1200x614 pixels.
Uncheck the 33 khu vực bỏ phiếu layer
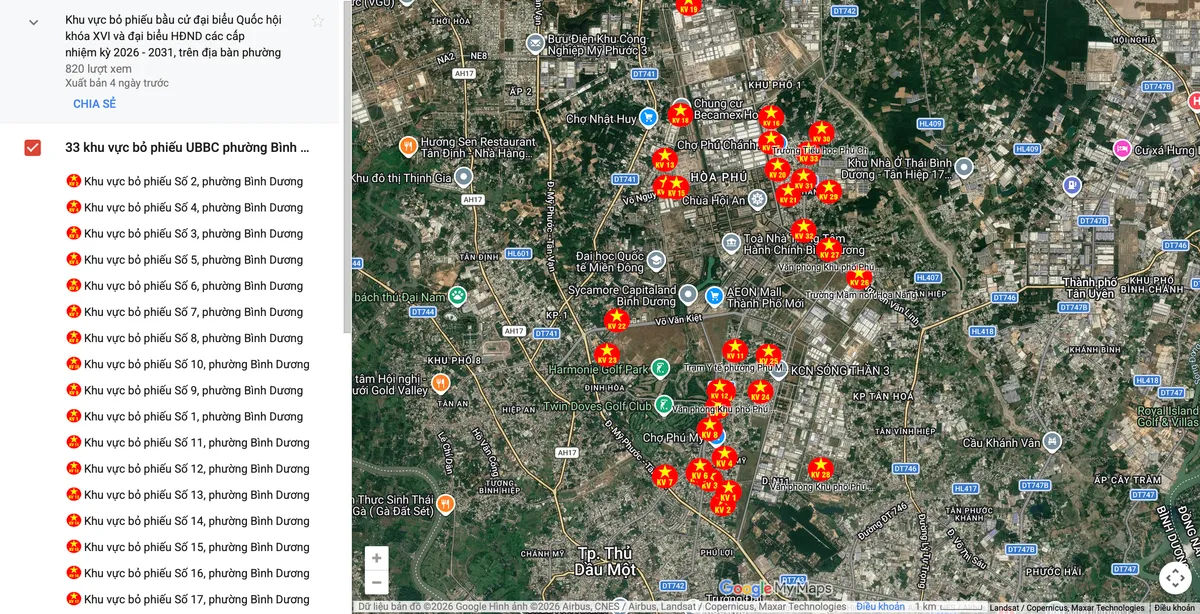coord(33,148)
